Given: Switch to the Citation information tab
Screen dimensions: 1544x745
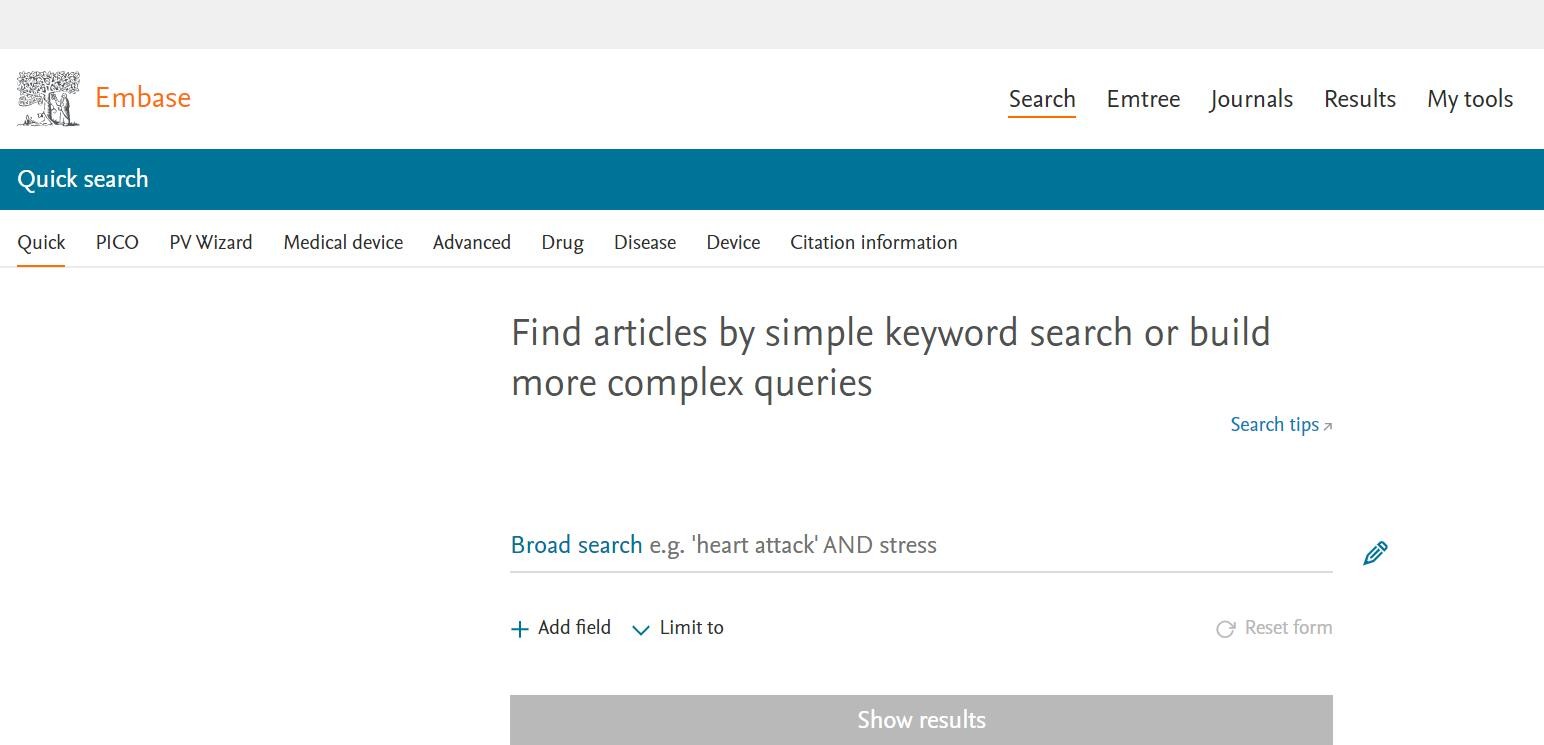Looking at the screenshot, I should pyautogui.click(x=874, y=242).
